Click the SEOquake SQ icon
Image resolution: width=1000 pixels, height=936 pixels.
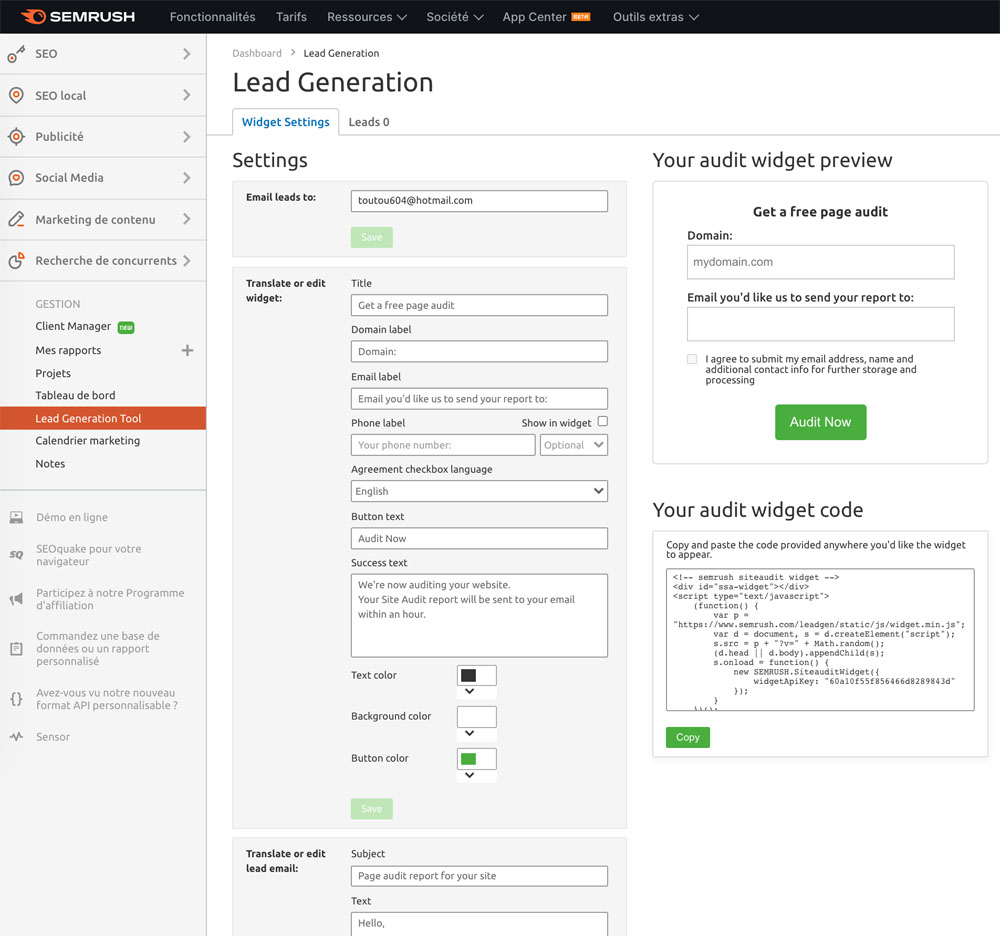point(17,555)
